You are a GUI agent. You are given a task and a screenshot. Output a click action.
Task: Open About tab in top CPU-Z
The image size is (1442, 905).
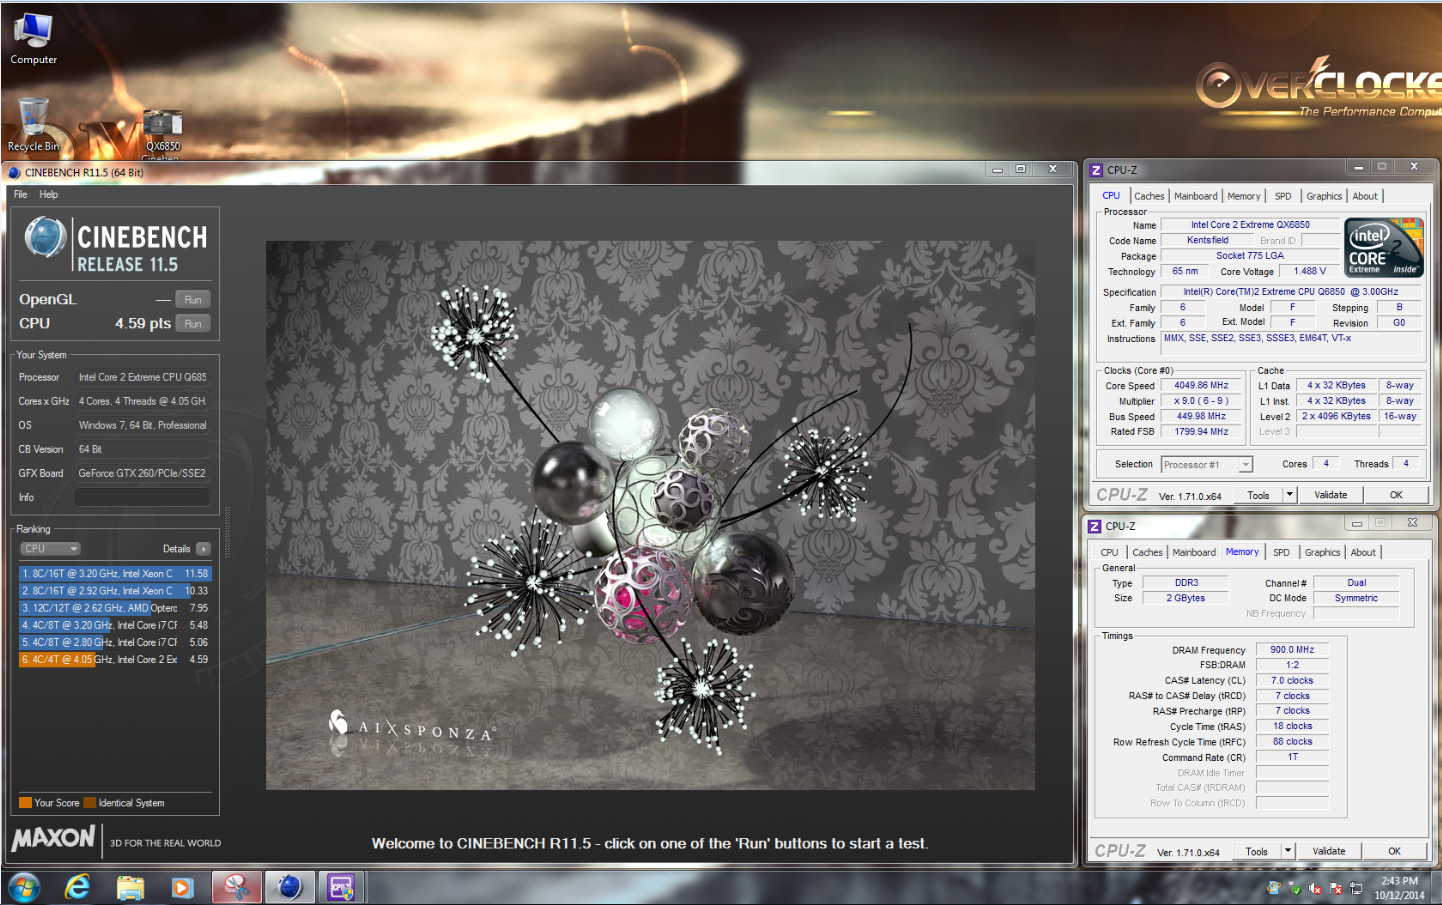coord(1365,196)
